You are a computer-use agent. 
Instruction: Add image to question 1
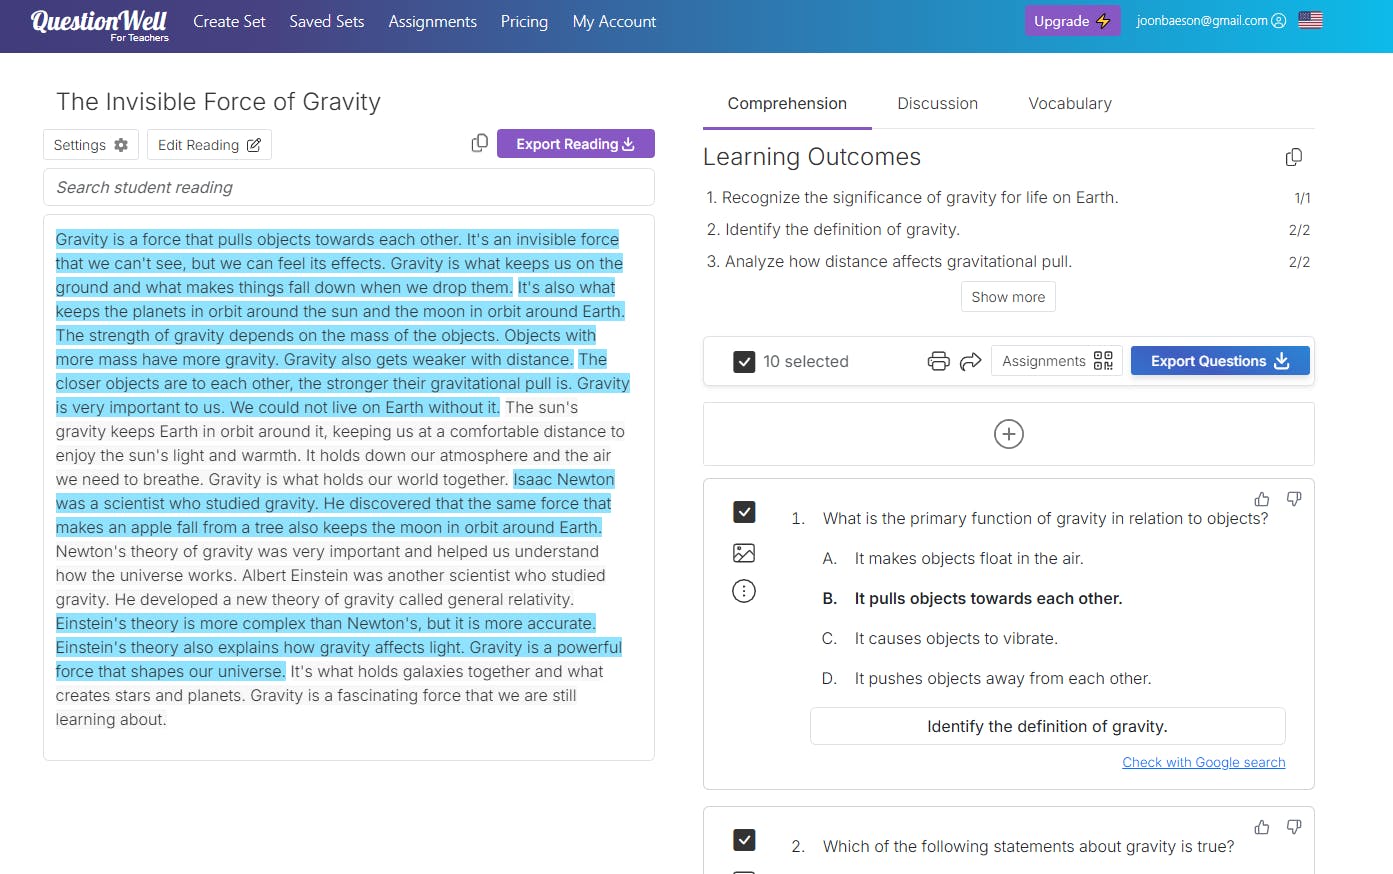744,553
